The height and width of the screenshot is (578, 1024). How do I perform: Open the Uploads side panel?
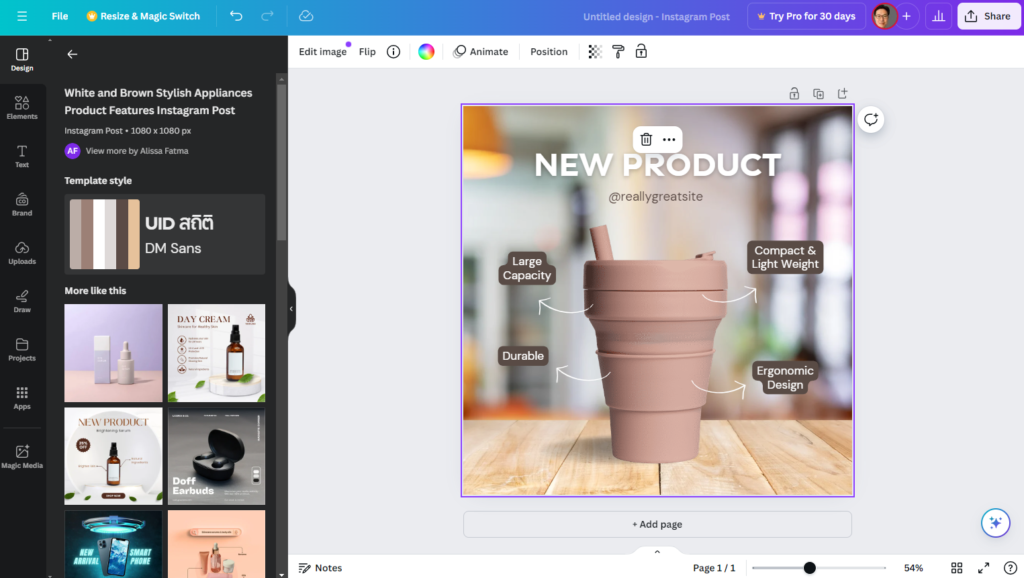22,253
